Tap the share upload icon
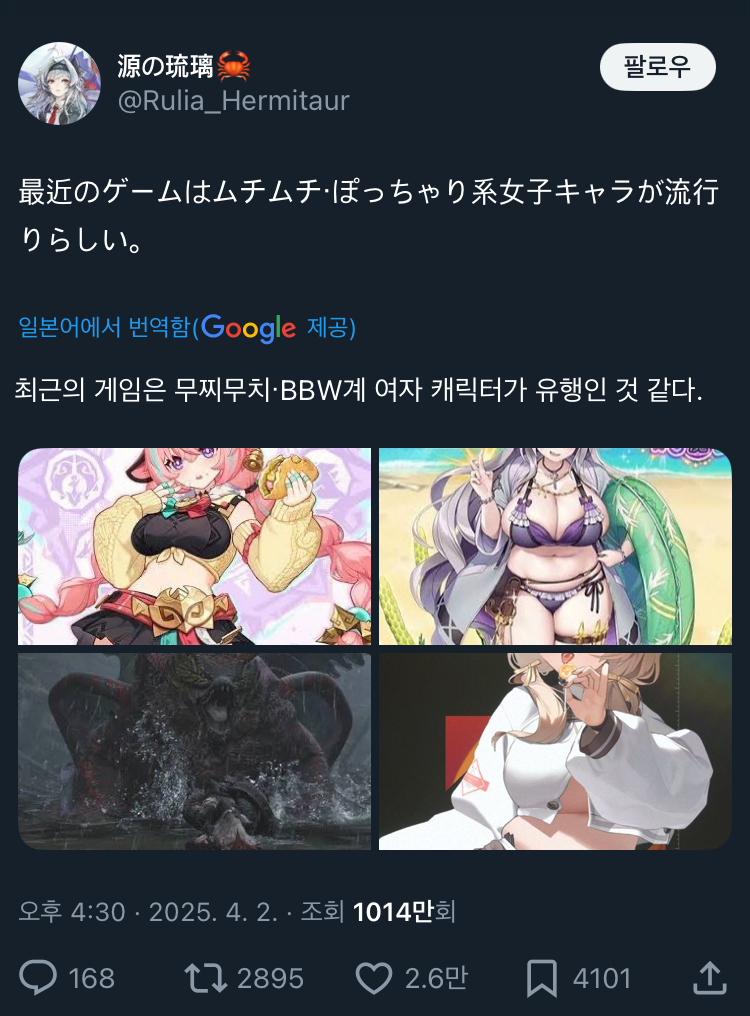 (710, 977)
